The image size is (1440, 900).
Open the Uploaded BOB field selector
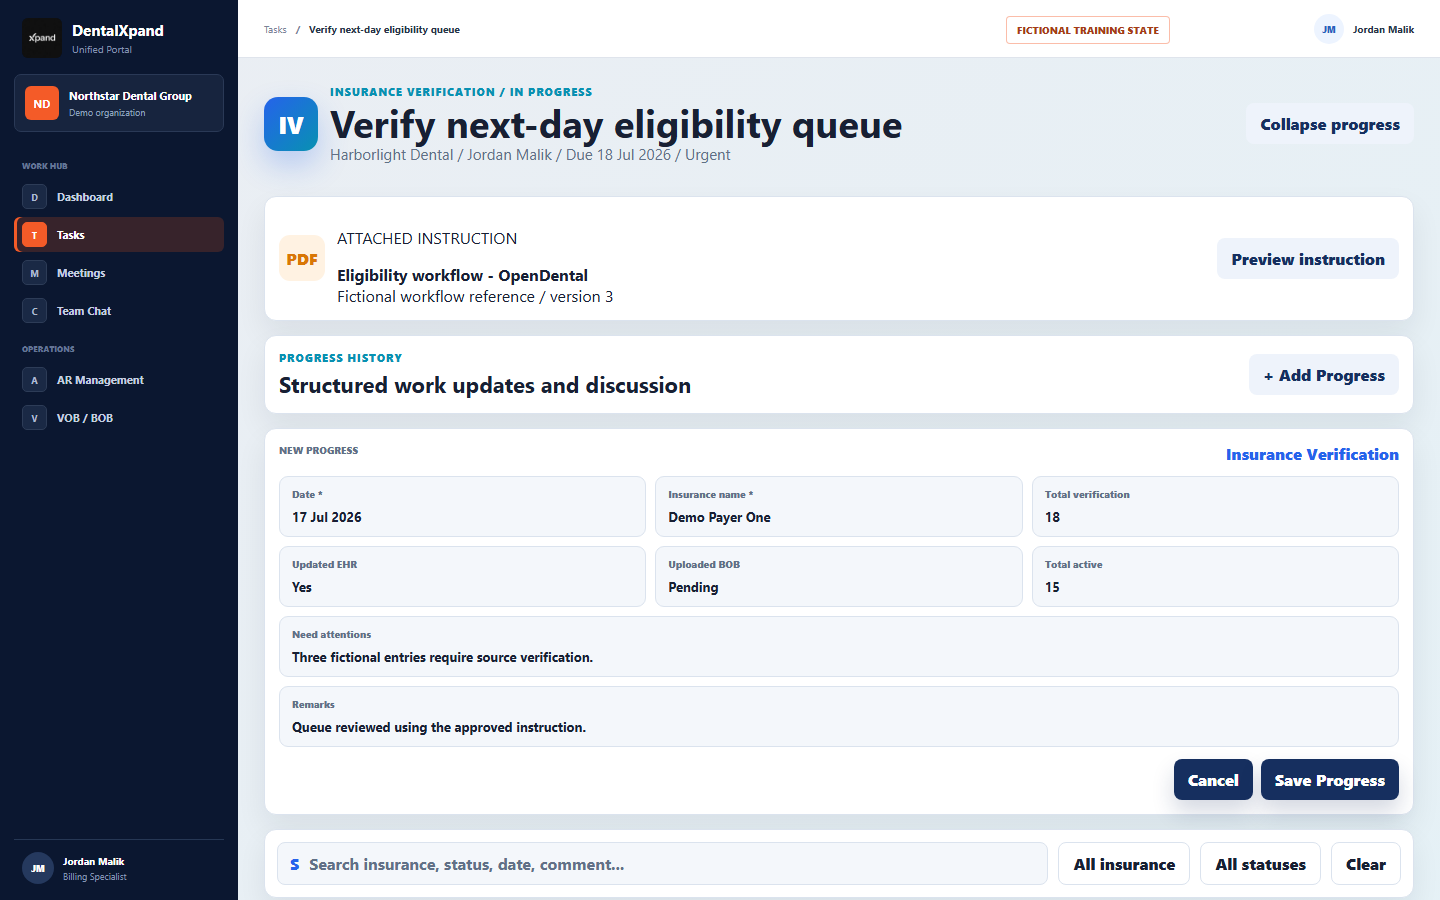pyautogui.click(x=839, y=576)
